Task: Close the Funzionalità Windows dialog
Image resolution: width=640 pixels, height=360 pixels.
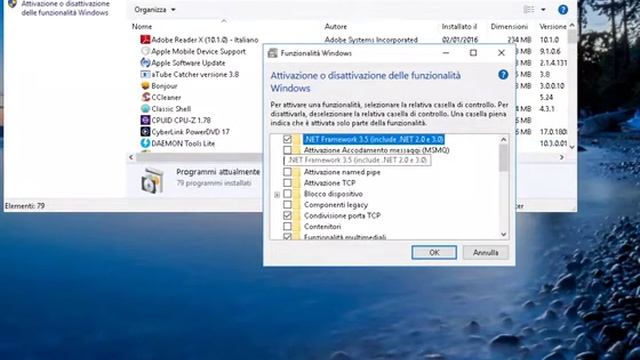Action: pyautogui.click(x=501, y=53)
